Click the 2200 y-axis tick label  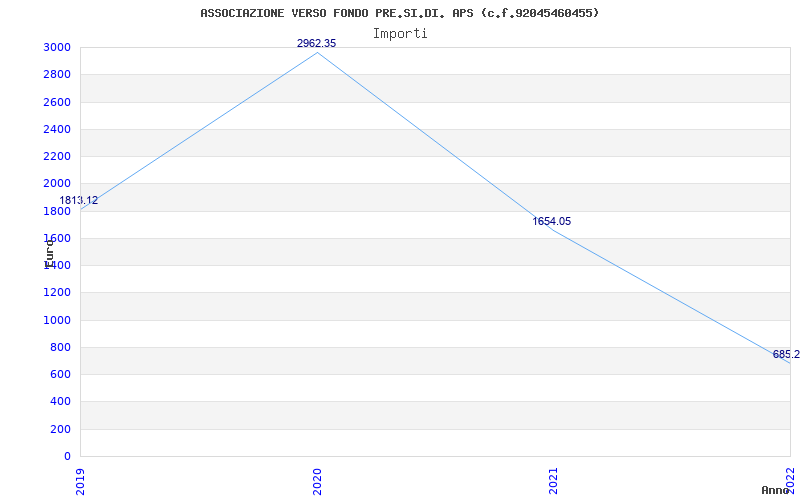pyautogui.click(x=57, y=156)
